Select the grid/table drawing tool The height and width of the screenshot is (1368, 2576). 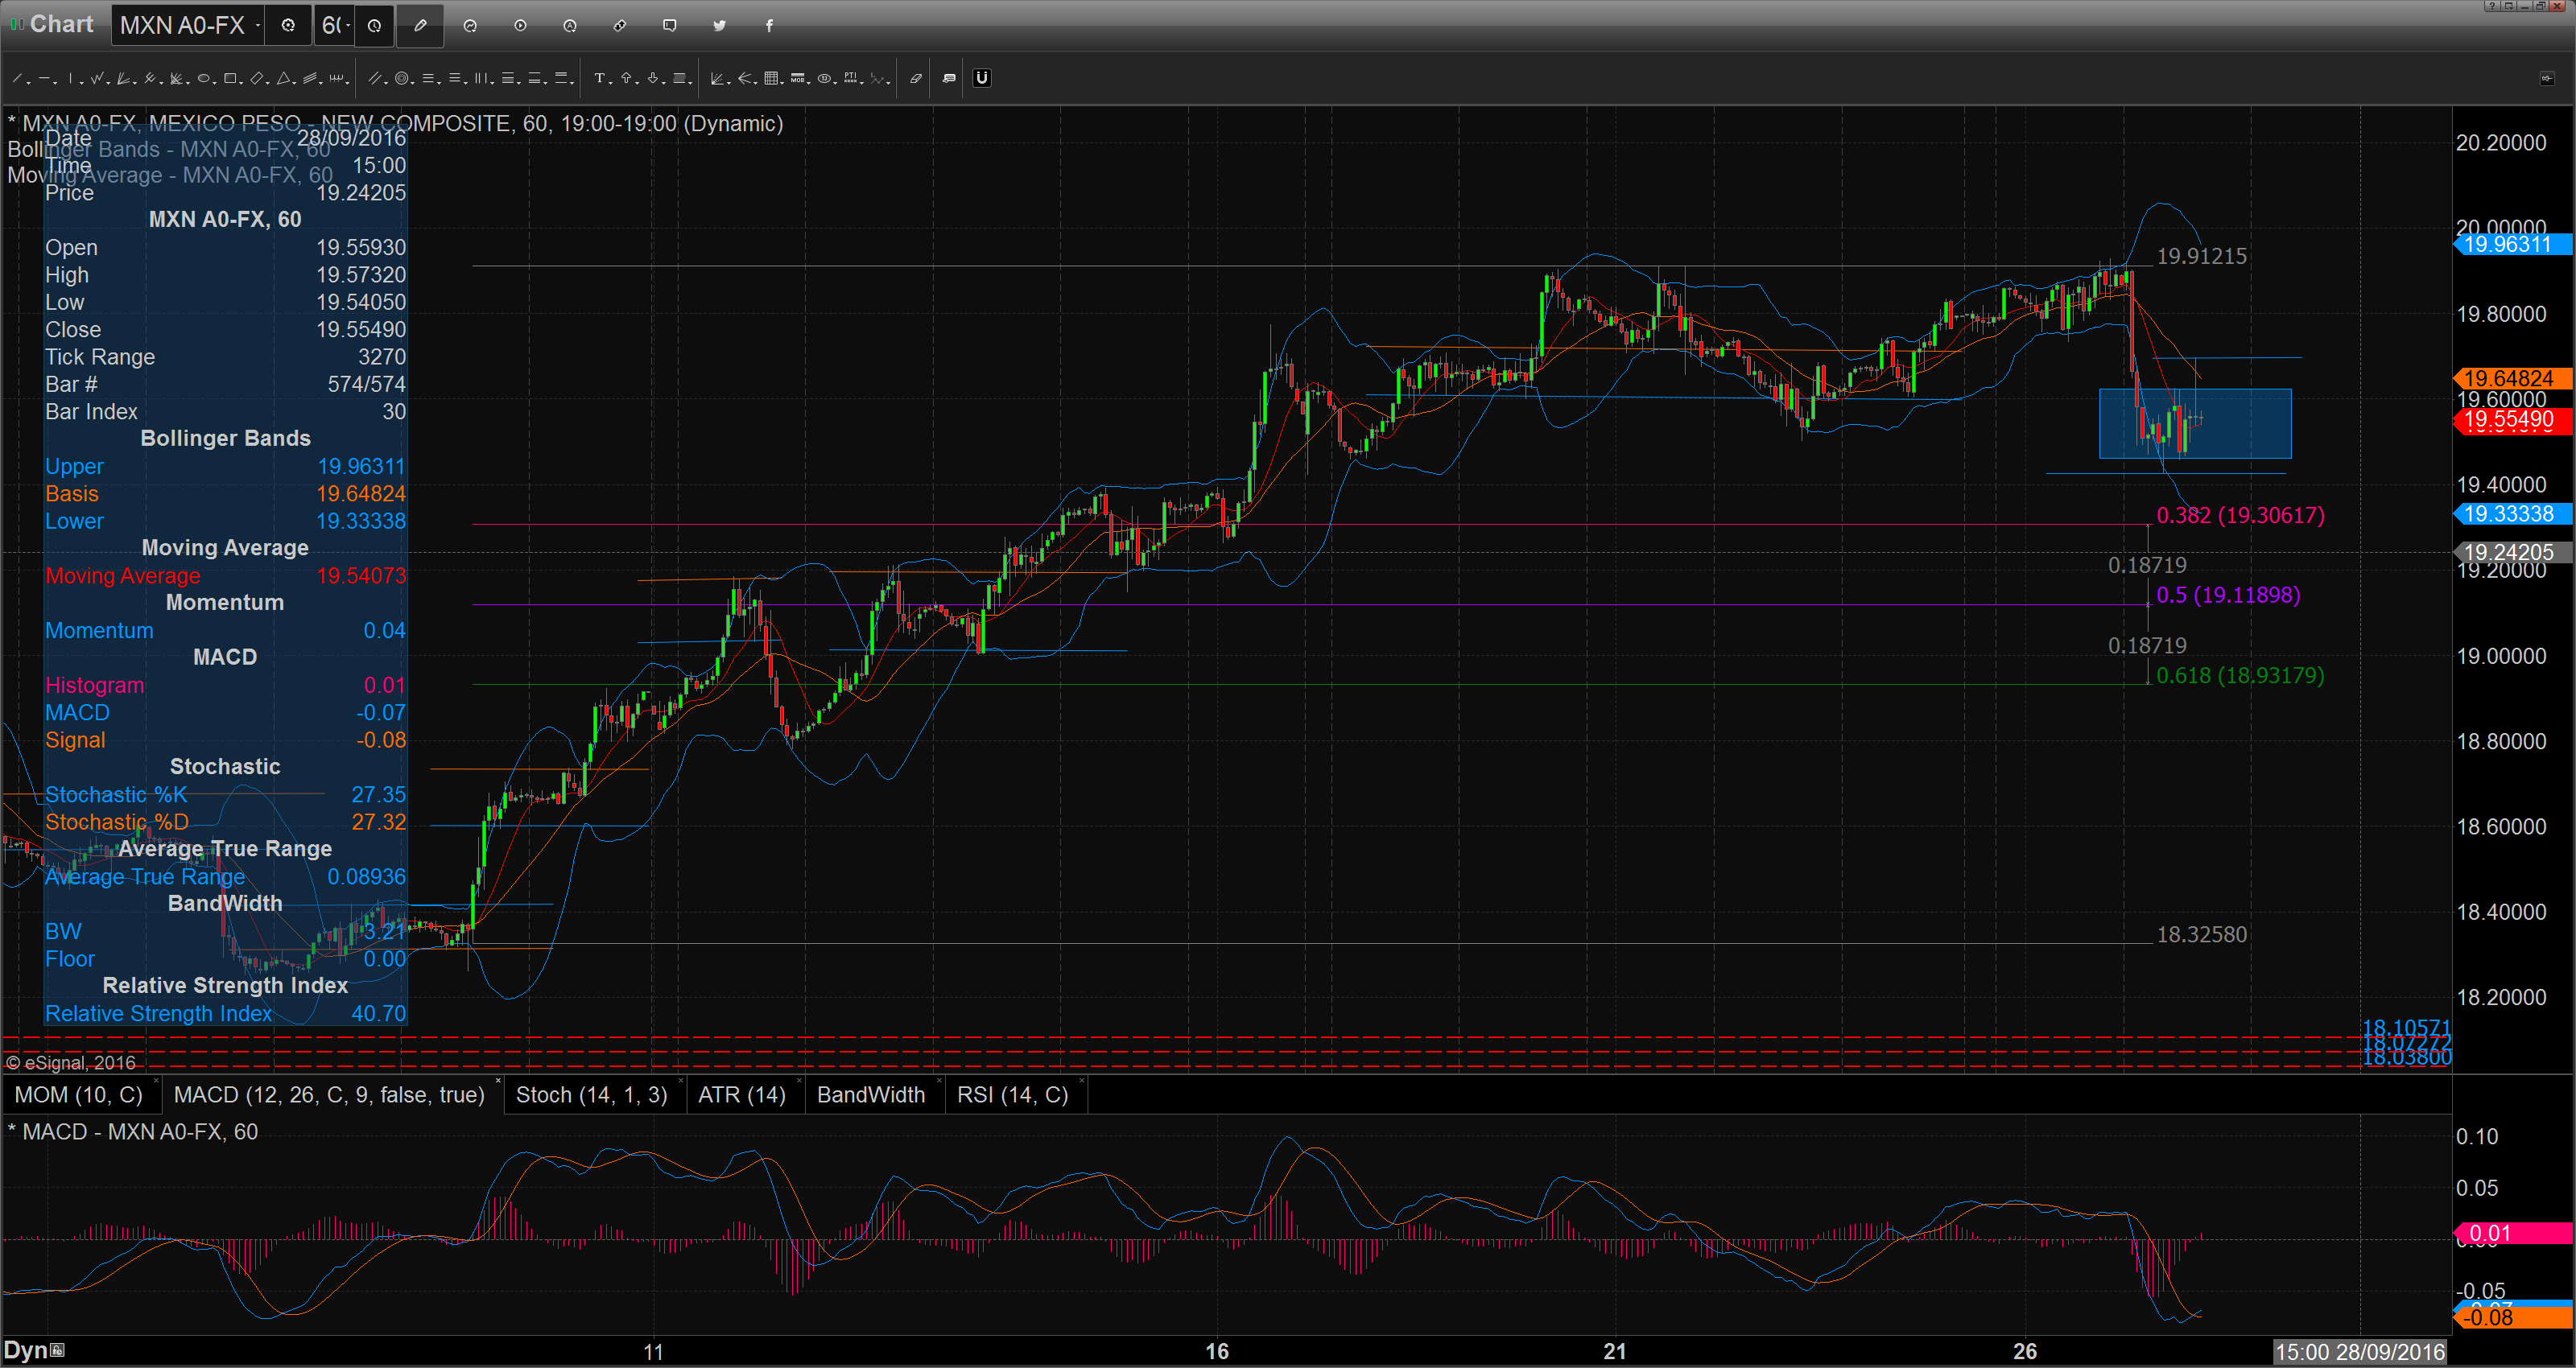tap(771, 78)
